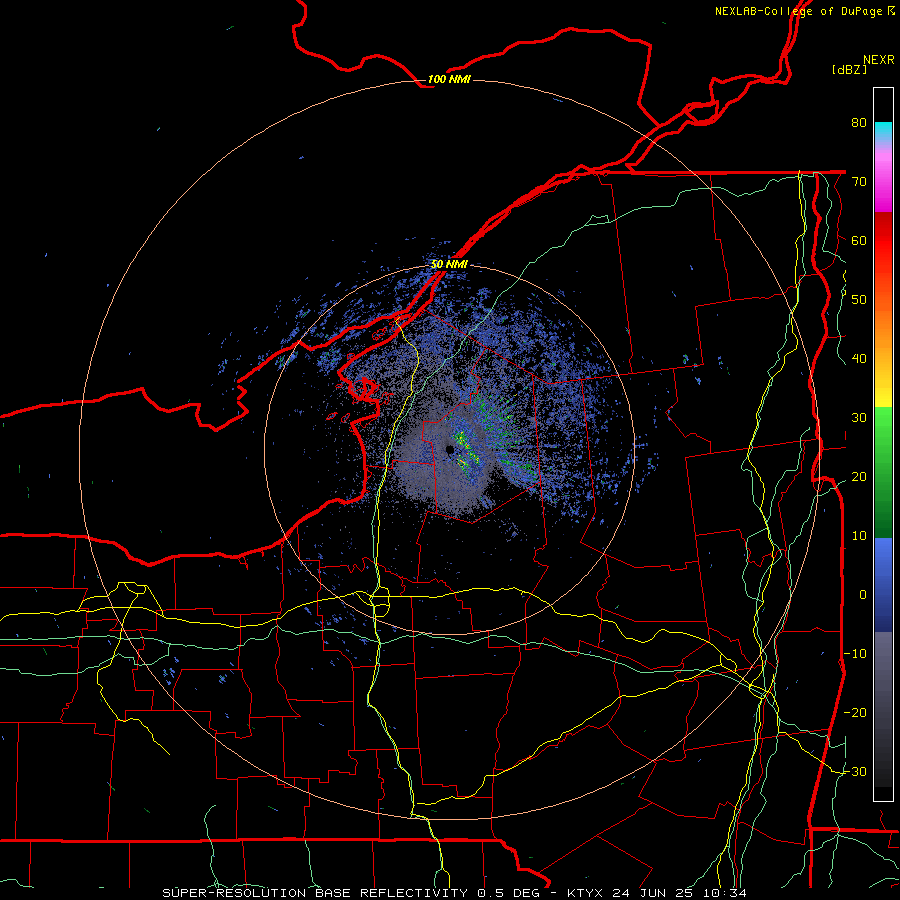
Task: Click the 30 dBZ label on the color scale
Action: [x=859, y=418]
